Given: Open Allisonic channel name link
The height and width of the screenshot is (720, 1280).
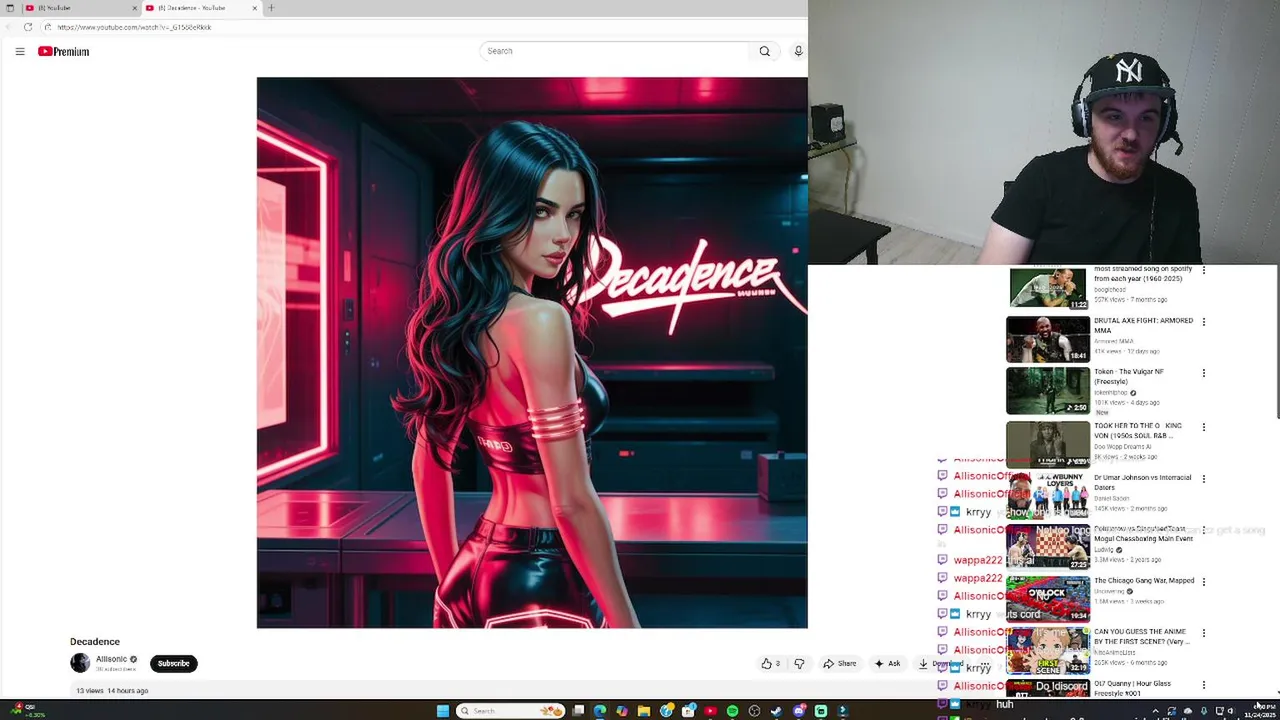Looking at the screenshot, I should (111, 659).
